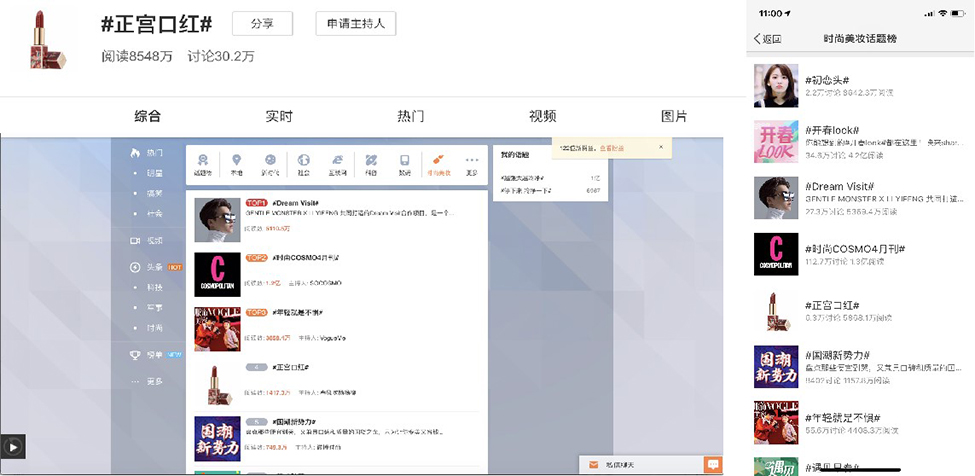Image resolution: width=975 pixels, height=476 pixels.
Task: Click the orange chat bubble icon at bottom right
Action: coord(713,464)
